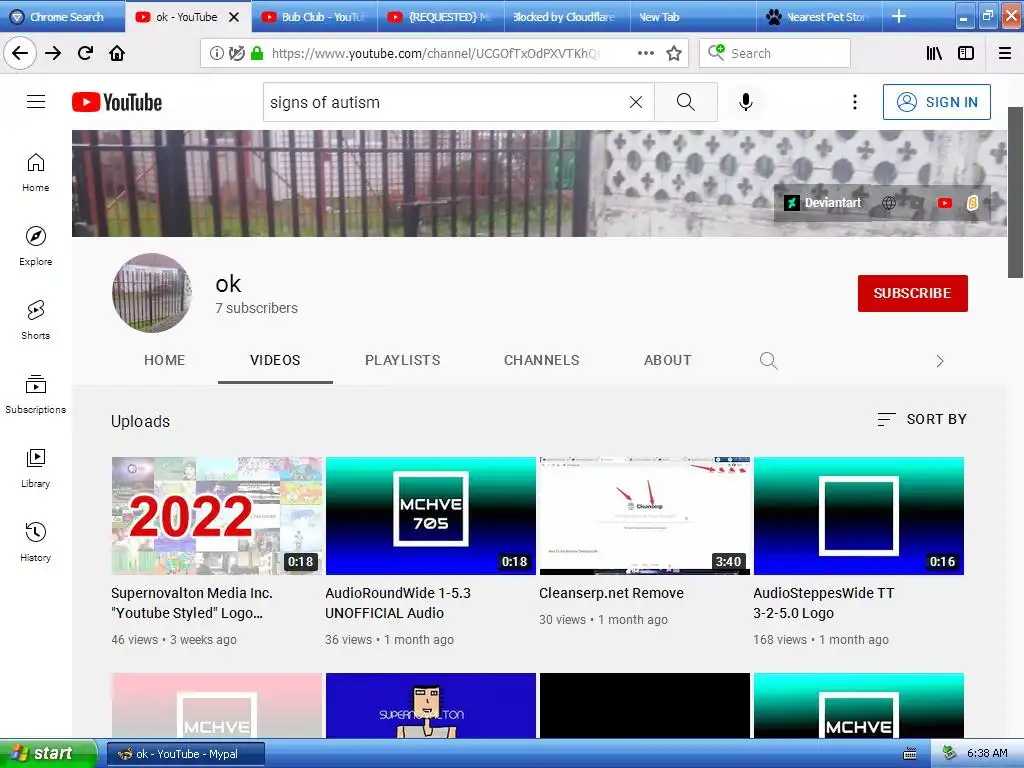Image resolution: width=1024 pixels, height=768 pixels.
Task: Switch to the VIDEOS channel tab
Action: click(x=275, y=360)
